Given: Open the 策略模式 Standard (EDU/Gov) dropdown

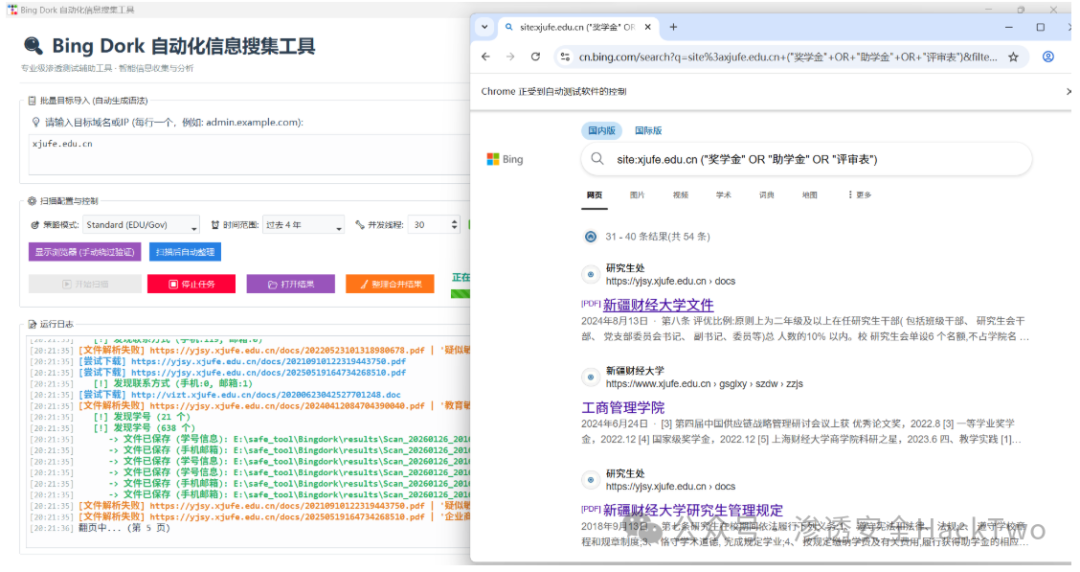Looking at the screenshot, I should coord(141,225).
